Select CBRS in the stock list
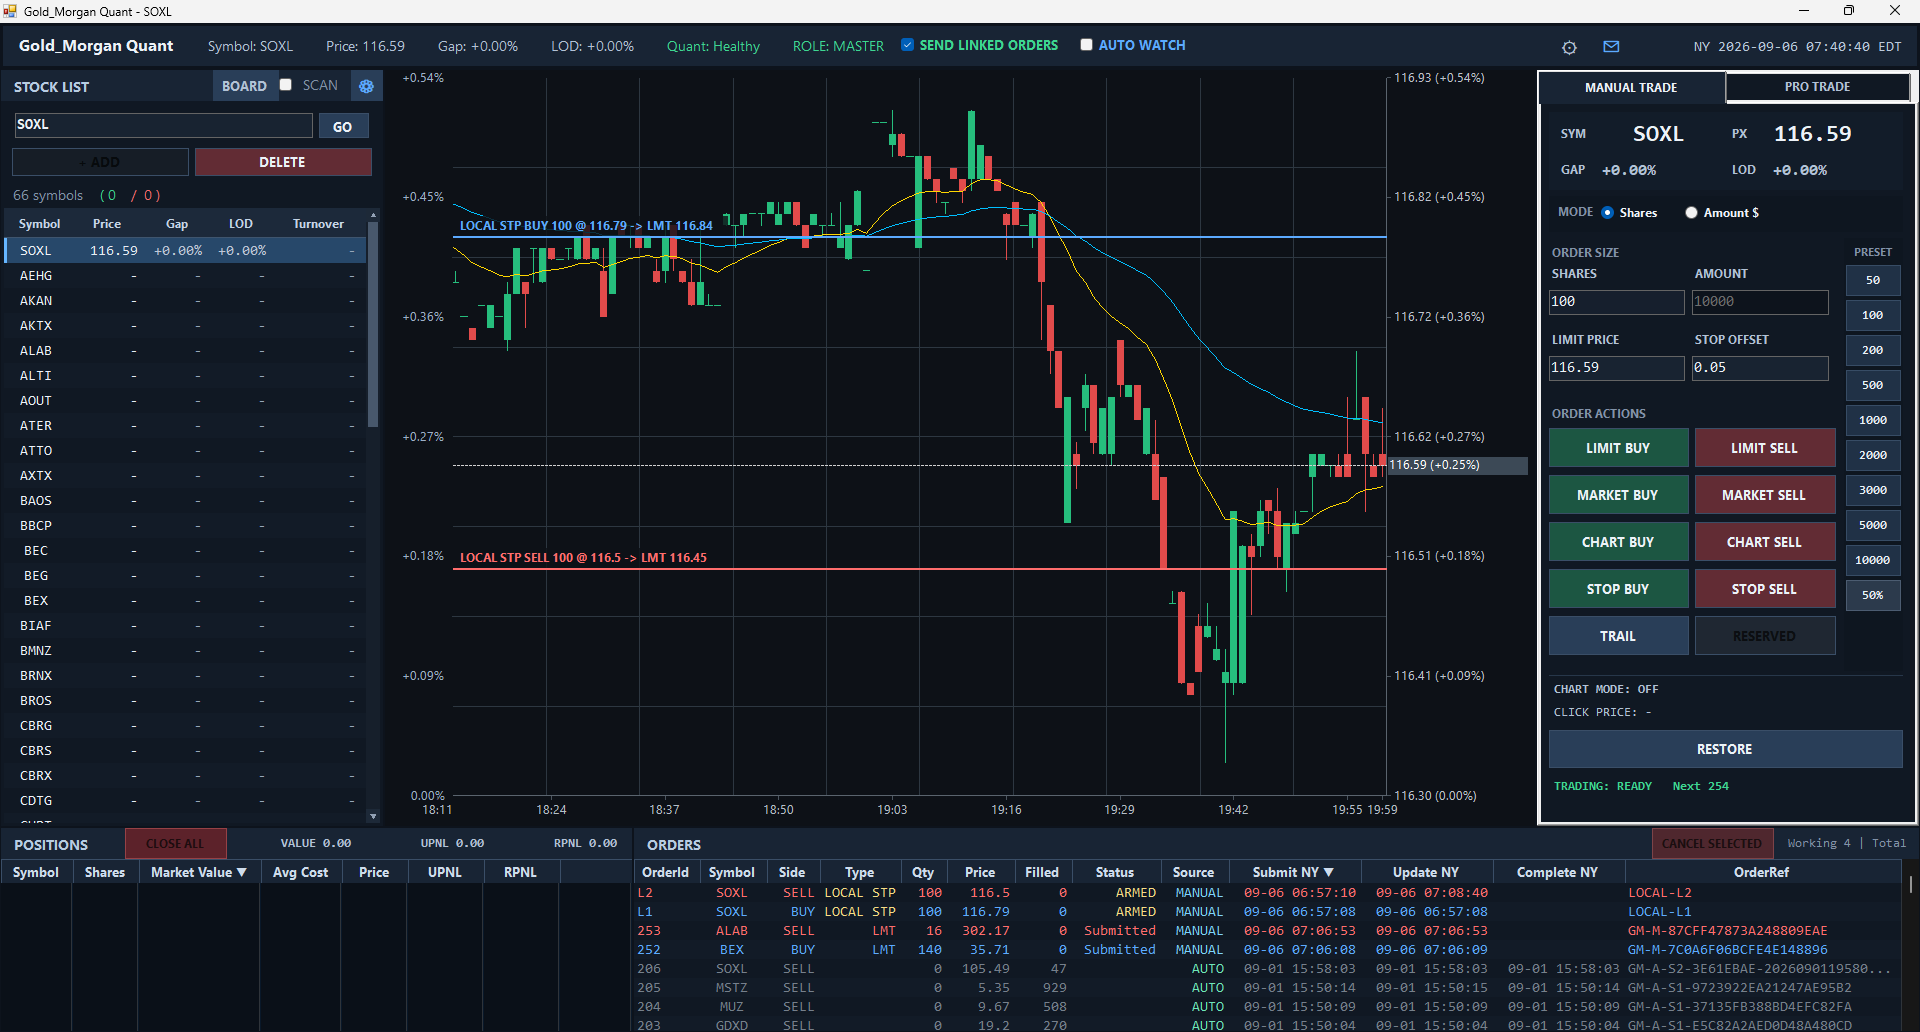Viewport: 1920px width, 1032px height. [185, 751]
